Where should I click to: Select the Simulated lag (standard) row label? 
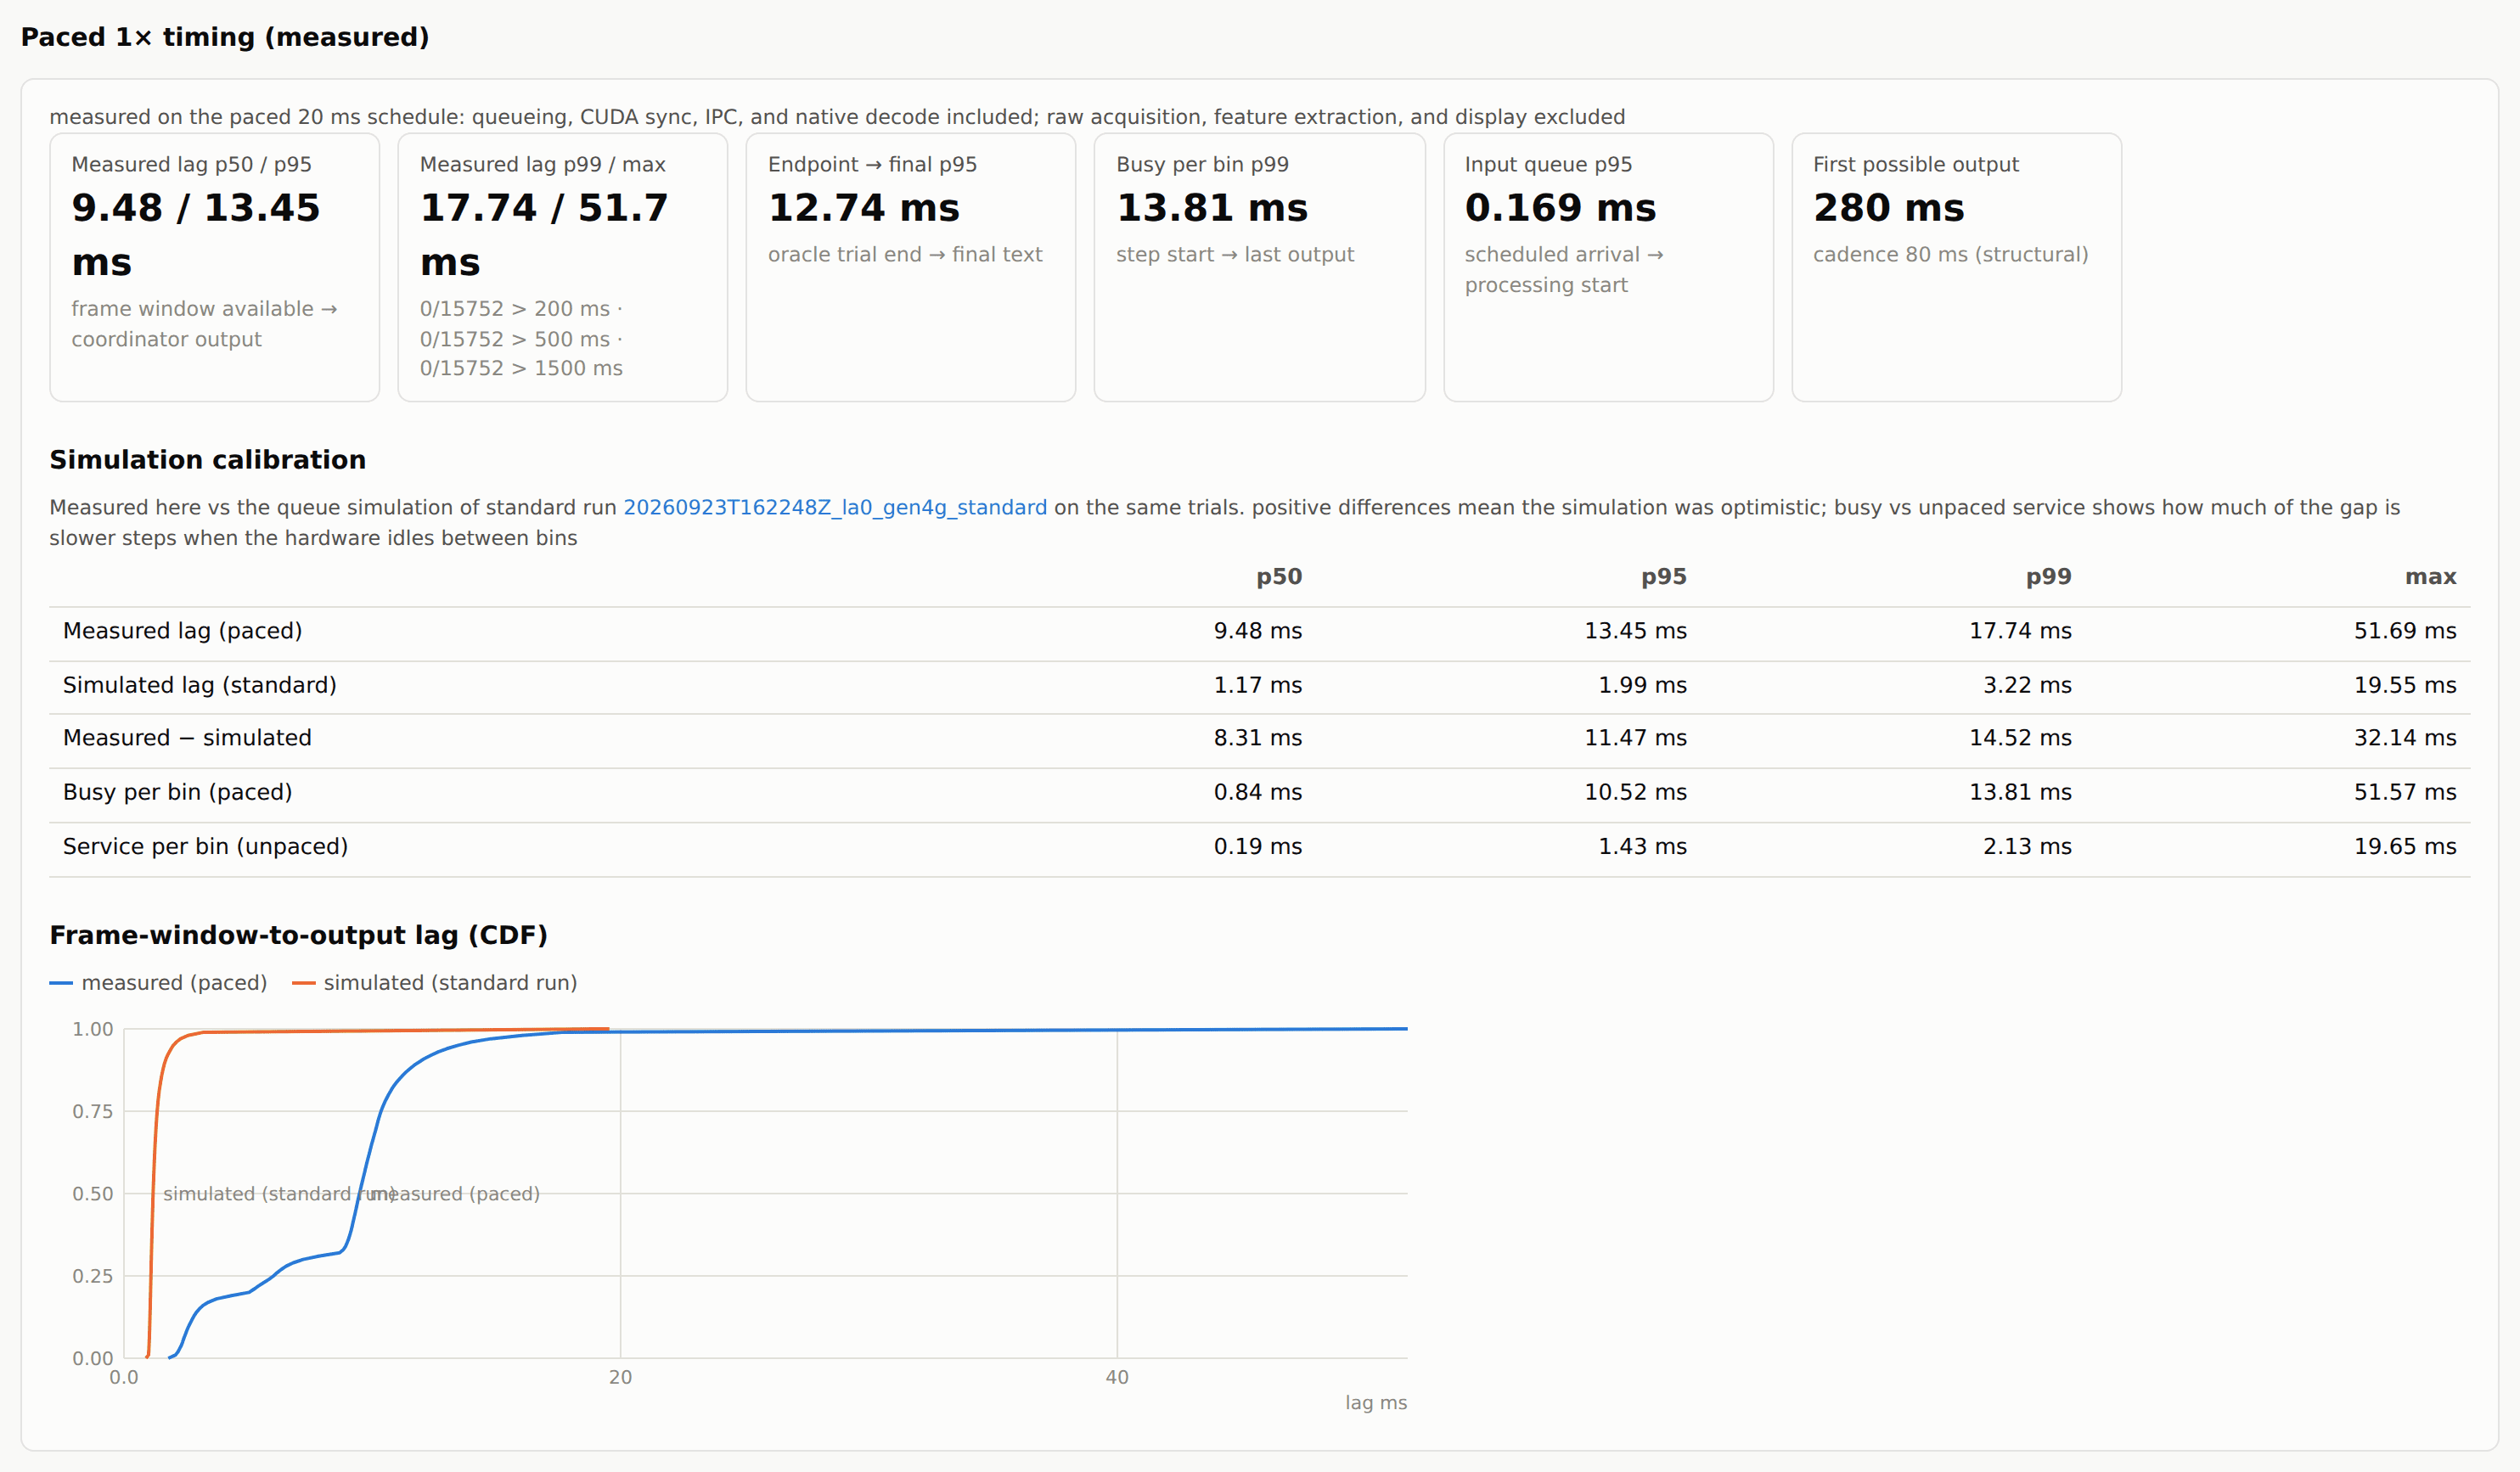pos(200,685)
